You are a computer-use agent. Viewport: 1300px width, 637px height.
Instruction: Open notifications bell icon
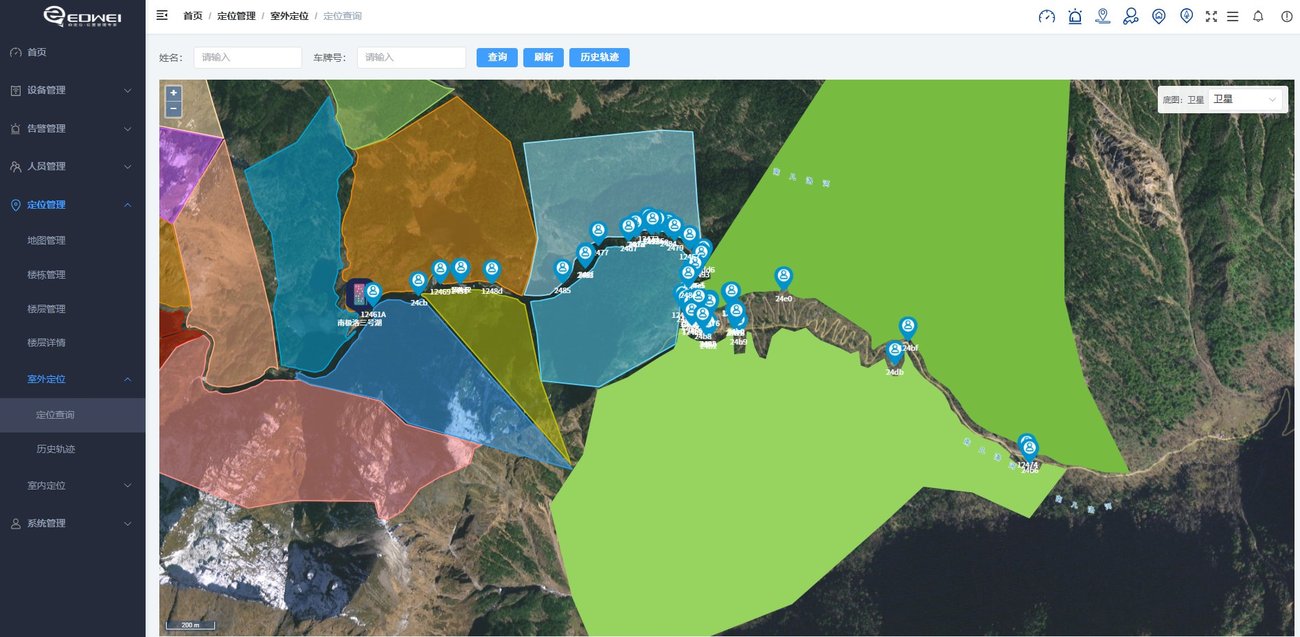[1258, 16]
